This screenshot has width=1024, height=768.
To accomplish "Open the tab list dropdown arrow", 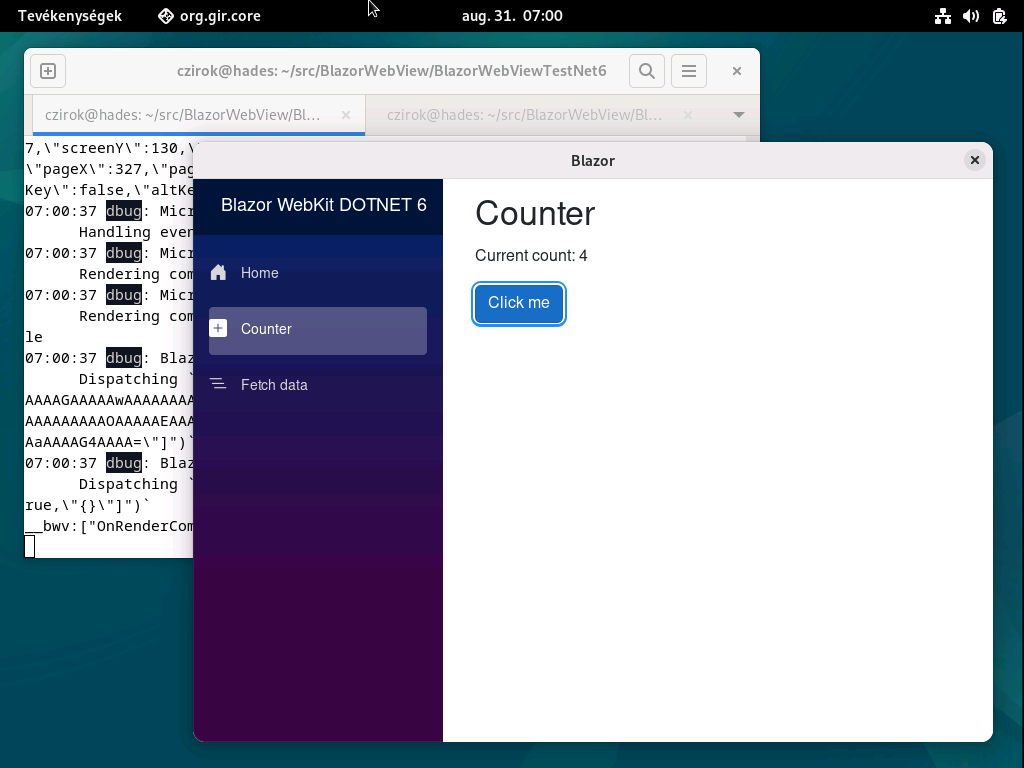I will click(x=739, y=115).
